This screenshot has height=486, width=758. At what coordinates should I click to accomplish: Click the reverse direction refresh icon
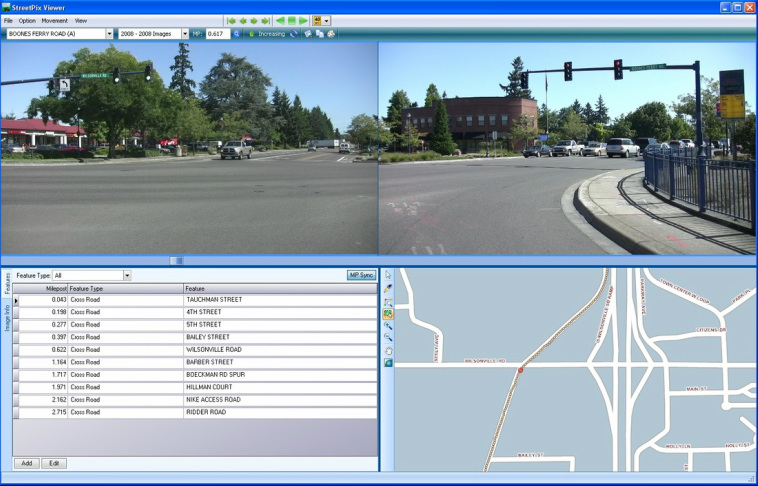(293, 34)
